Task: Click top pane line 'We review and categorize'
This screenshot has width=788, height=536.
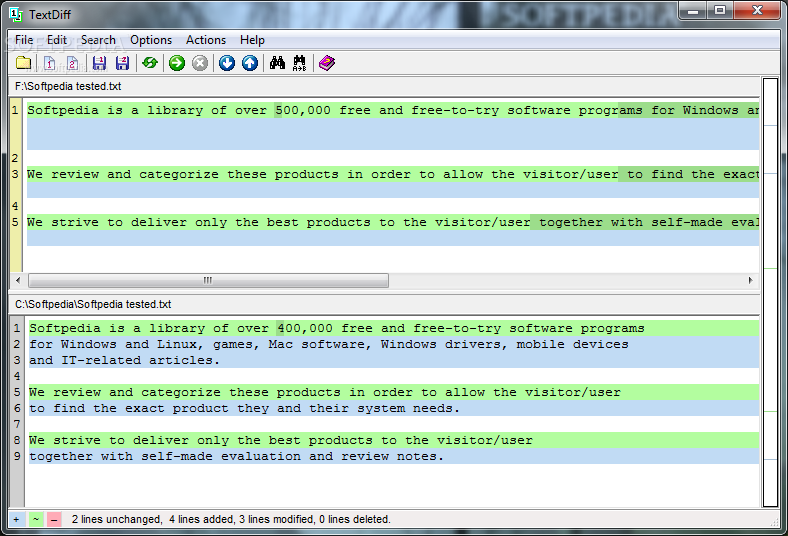Action: click(393, 174)
